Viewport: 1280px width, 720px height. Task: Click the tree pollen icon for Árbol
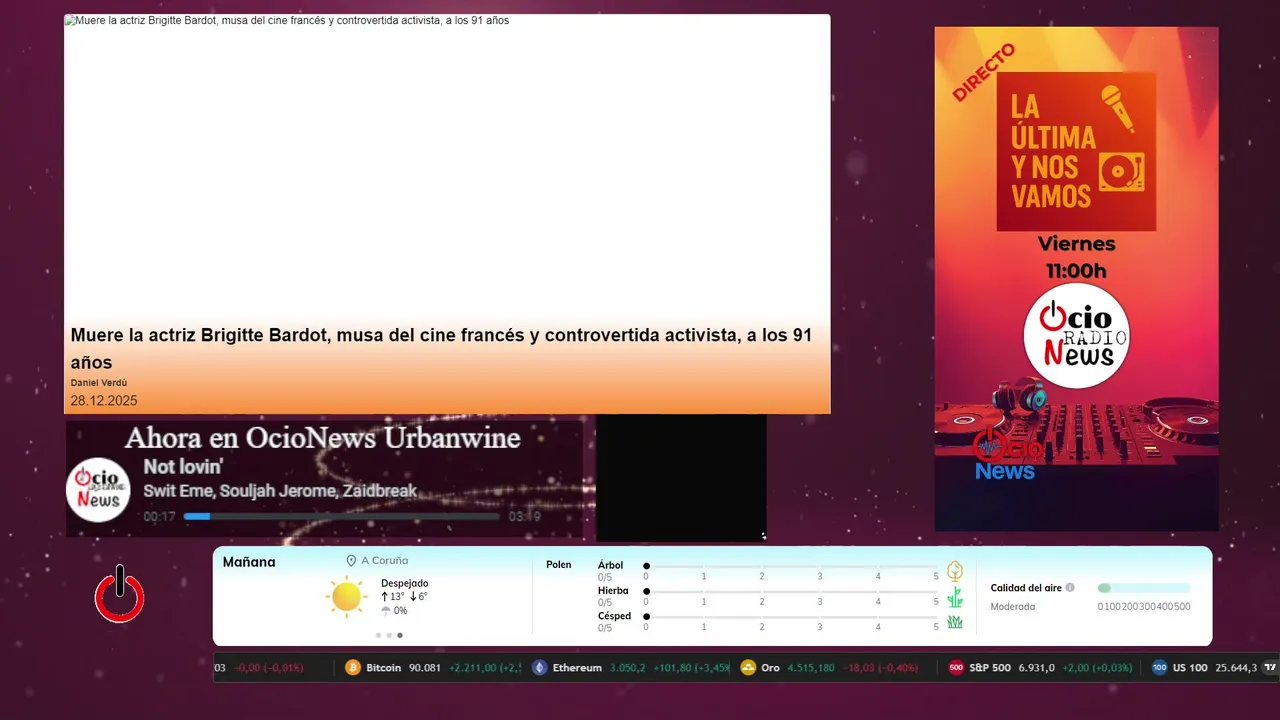click(955, 571)
